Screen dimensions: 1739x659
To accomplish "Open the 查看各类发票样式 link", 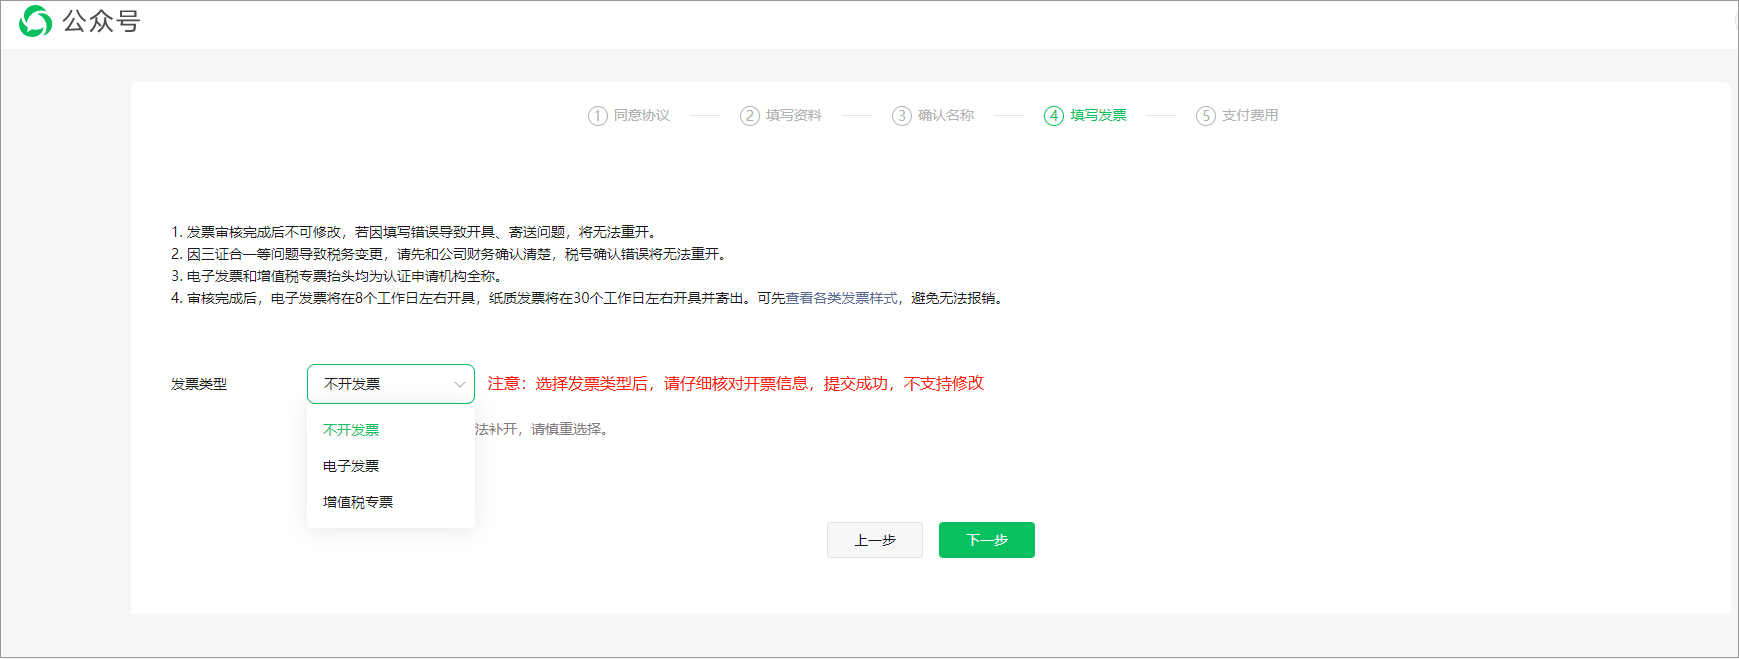I will coord(841,298).
